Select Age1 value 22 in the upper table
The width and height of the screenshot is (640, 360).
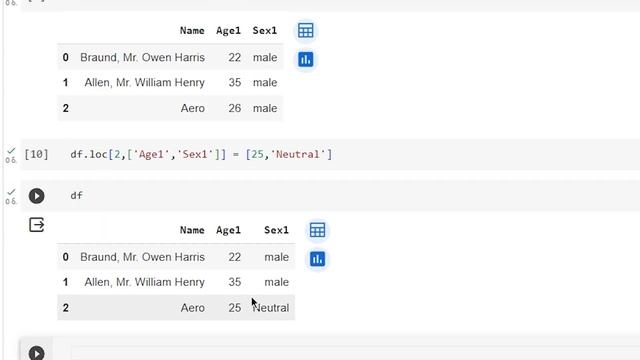(x=235, y=58)
